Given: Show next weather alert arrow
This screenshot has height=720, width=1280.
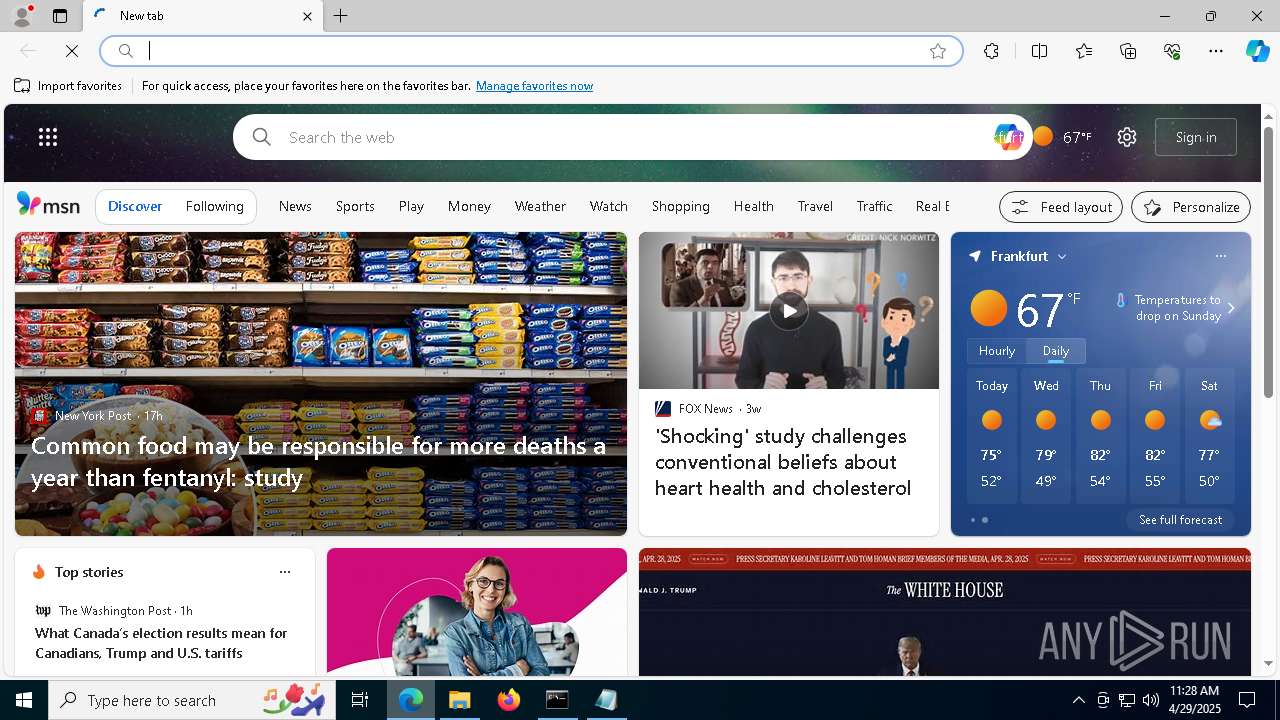Looking at the screenshot, I should [x=1231, y=308].
